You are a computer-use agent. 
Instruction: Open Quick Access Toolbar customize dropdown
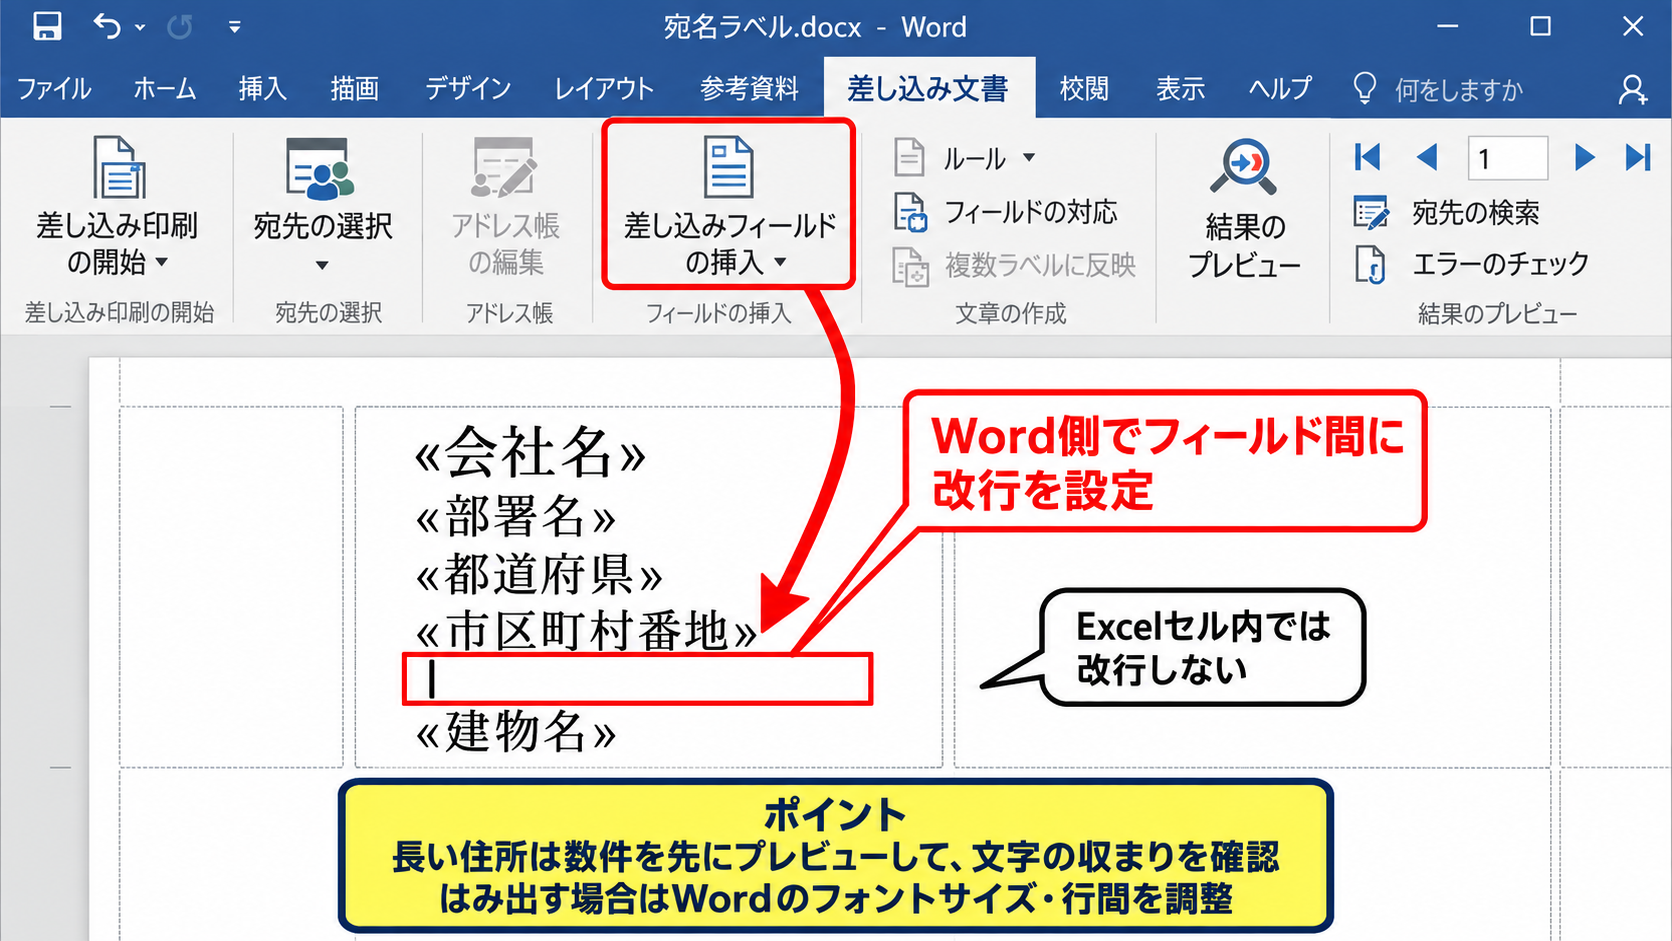[x=234, y=27]
